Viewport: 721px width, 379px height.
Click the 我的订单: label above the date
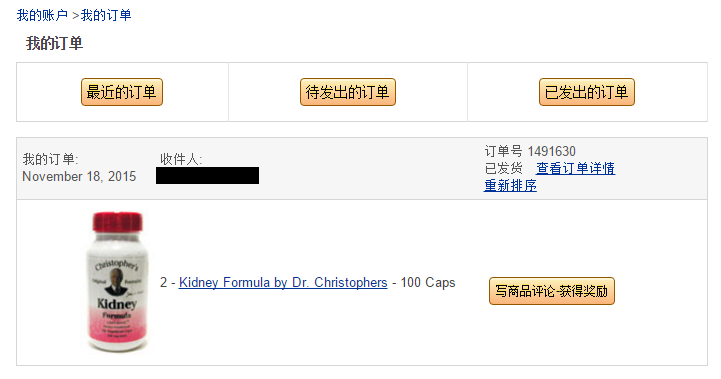(51, 160)
